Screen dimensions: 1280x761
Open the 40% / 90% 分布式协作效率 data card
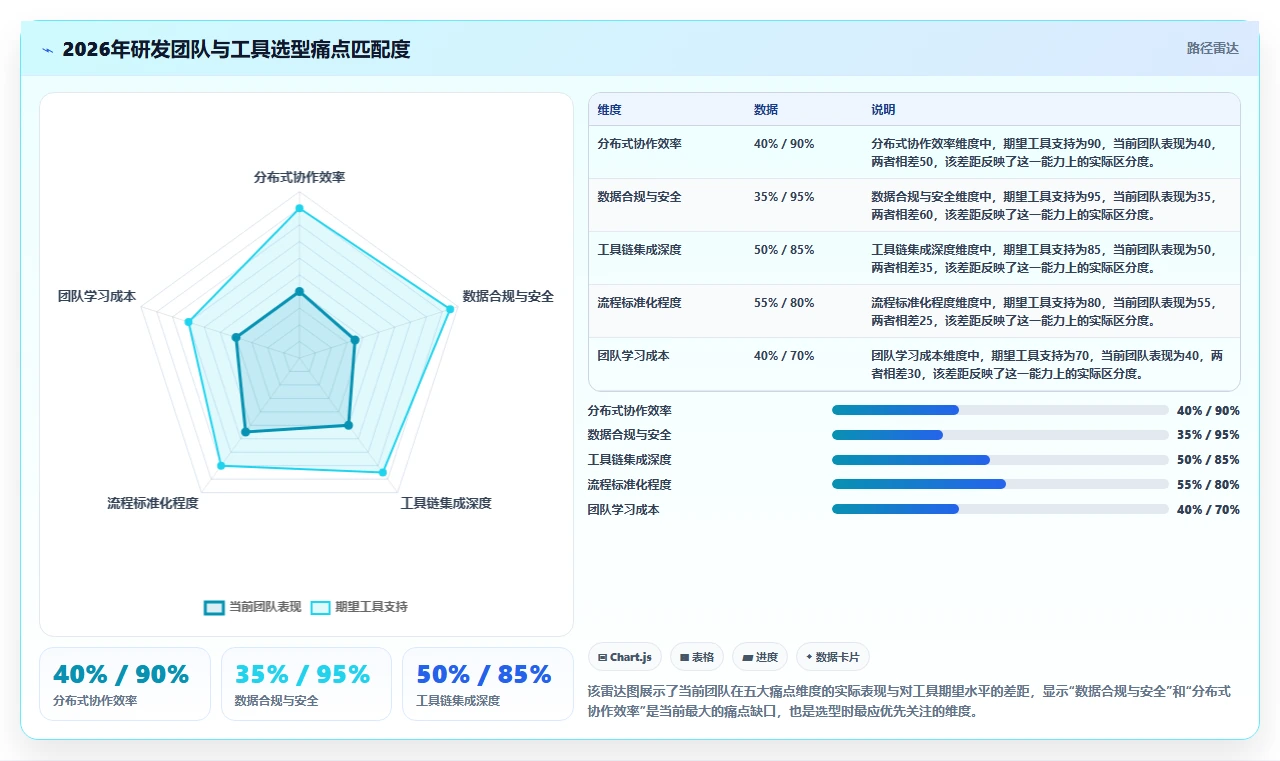[125, 684]
